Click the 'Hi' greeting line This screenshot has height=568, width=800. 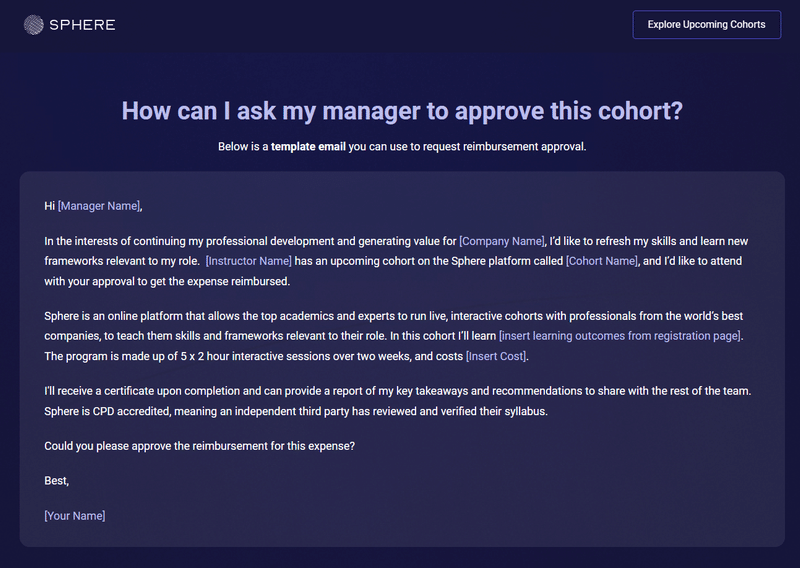click(x=50, y=206)
